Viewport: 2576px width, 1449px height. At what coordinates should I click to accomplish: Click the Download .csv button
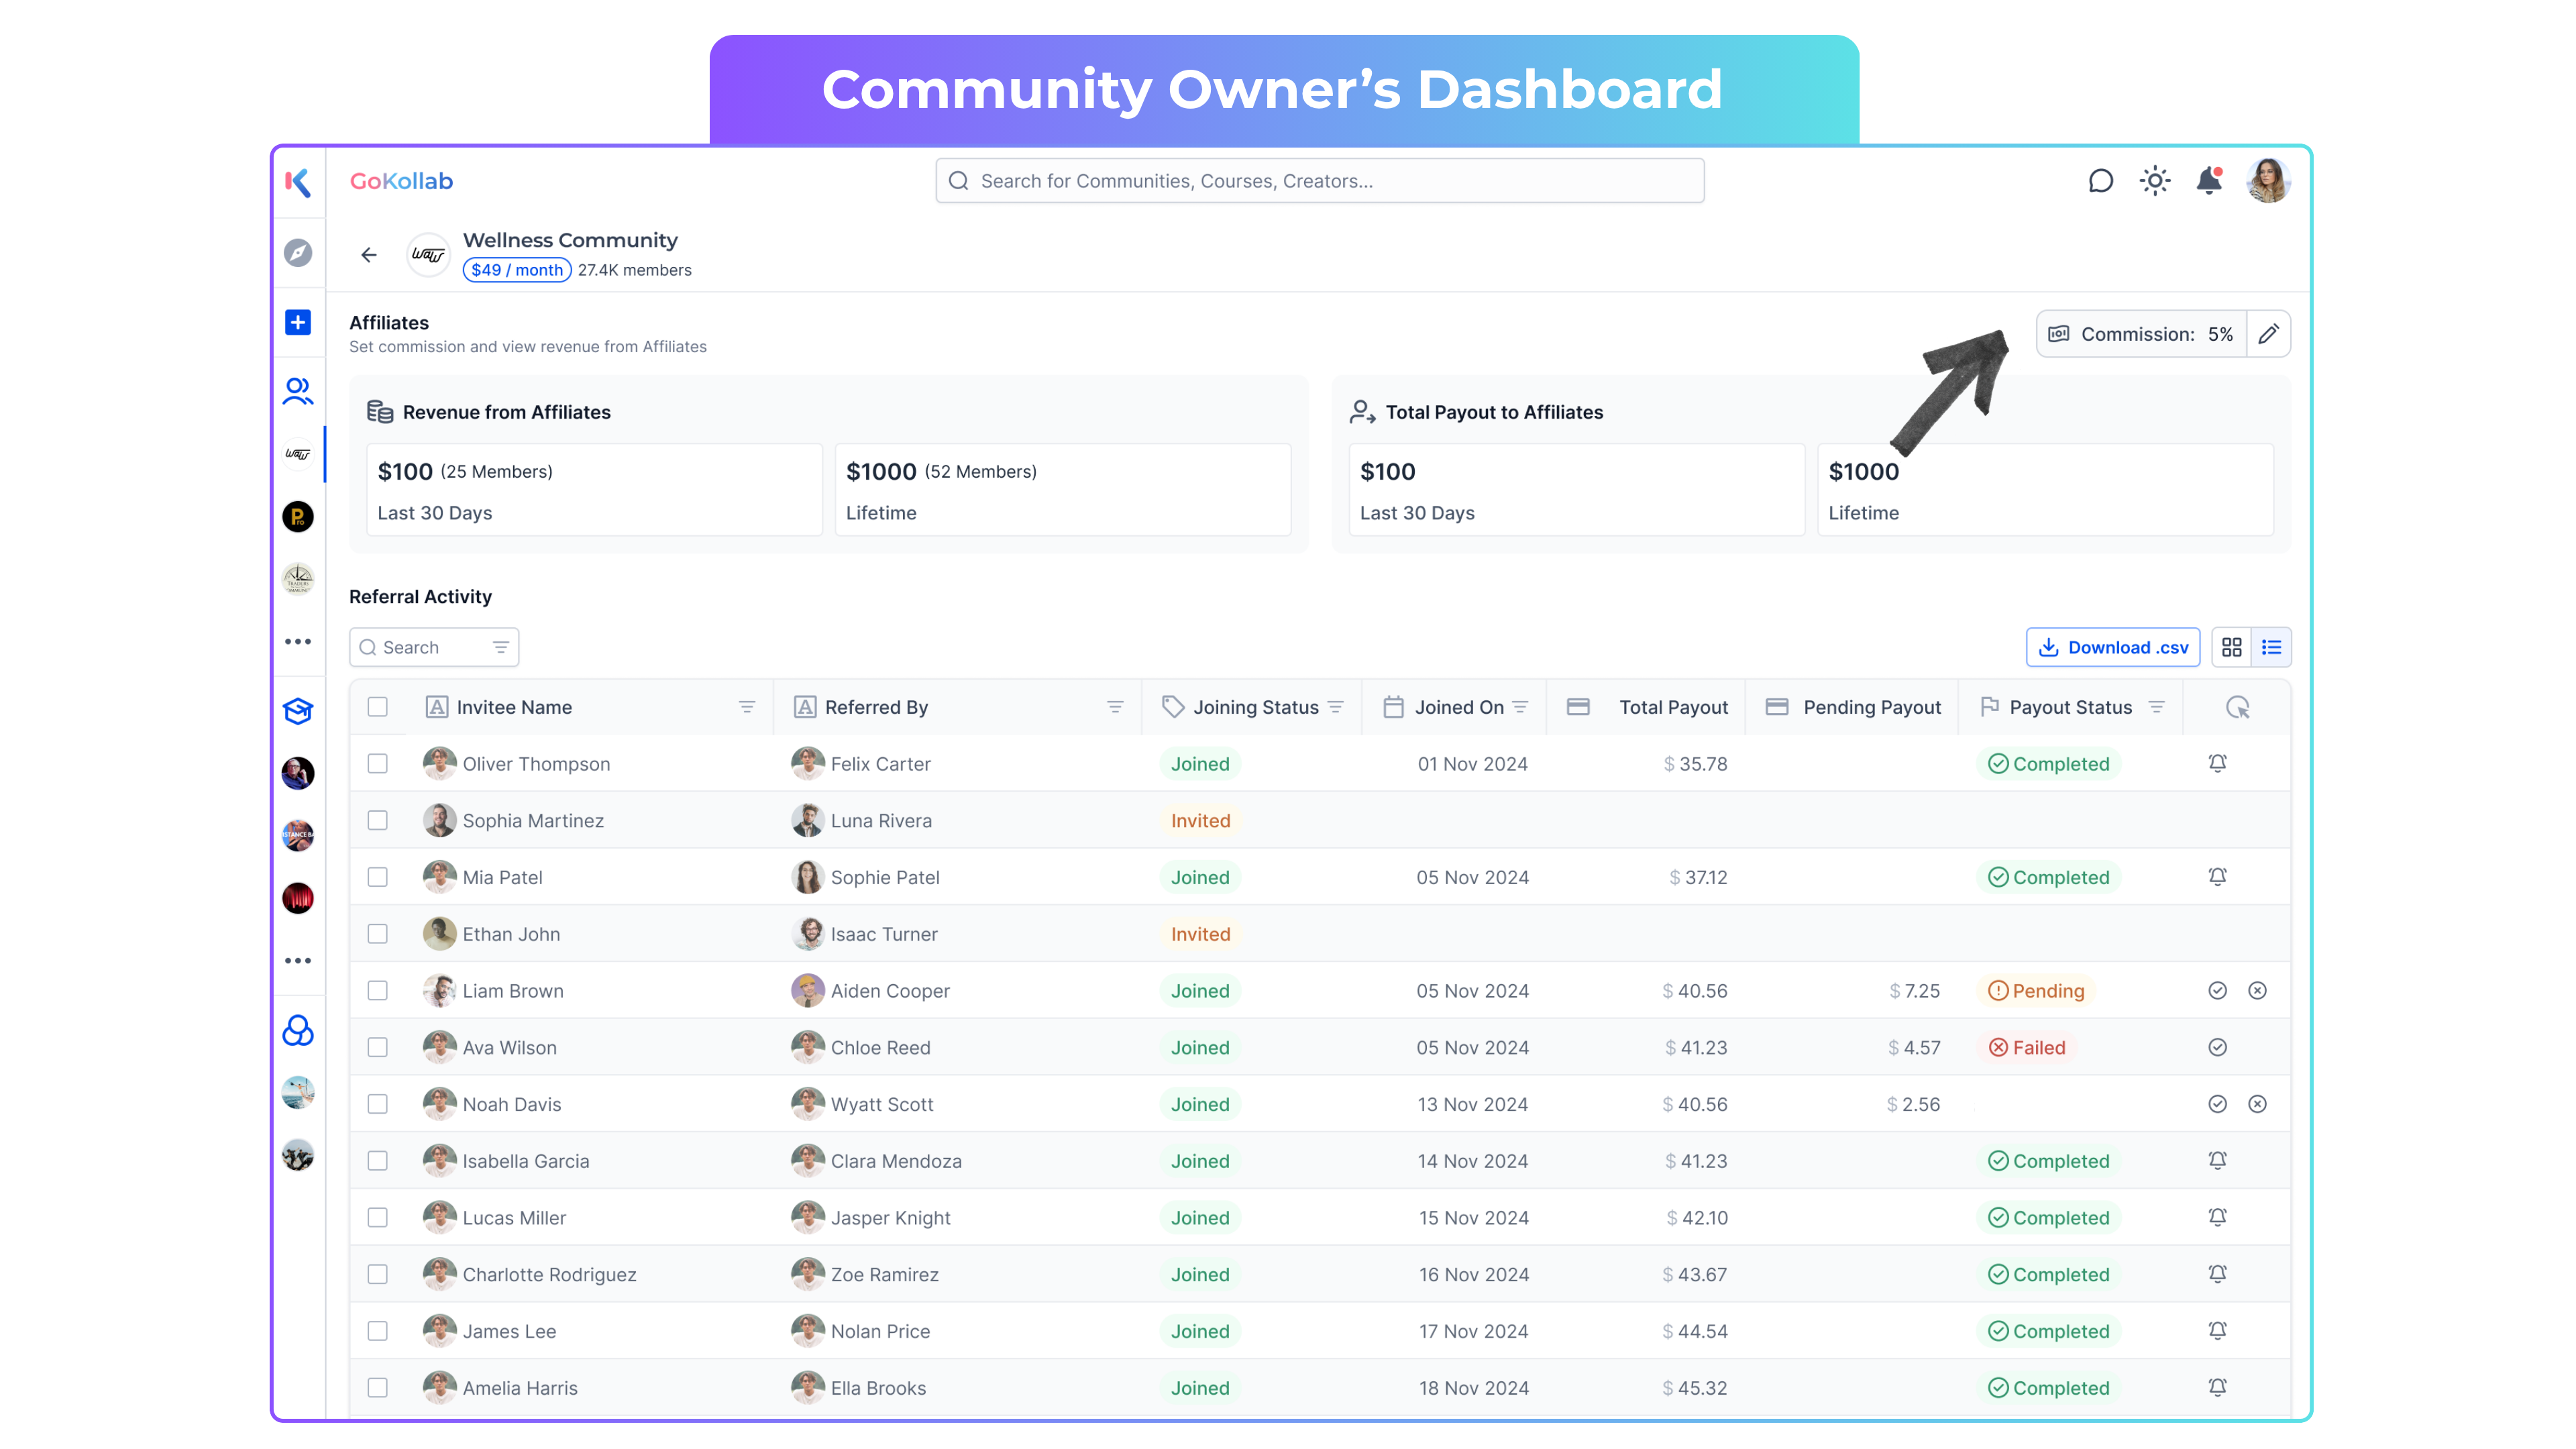point(2112,647)
